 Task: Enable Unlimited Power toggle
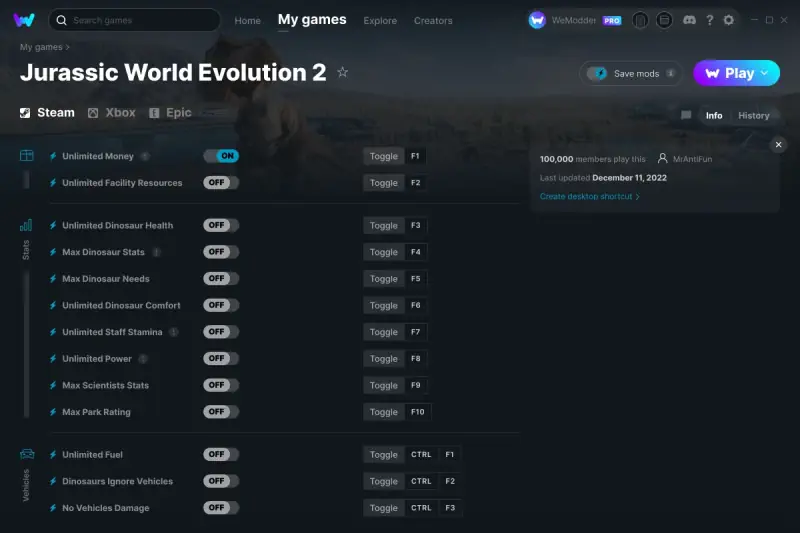221,359
